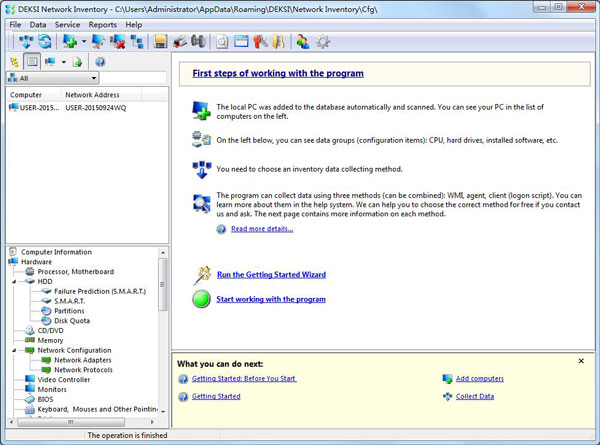Click the red wrench tools toolbar icon
Screen dimensions: 600x445
260,41
